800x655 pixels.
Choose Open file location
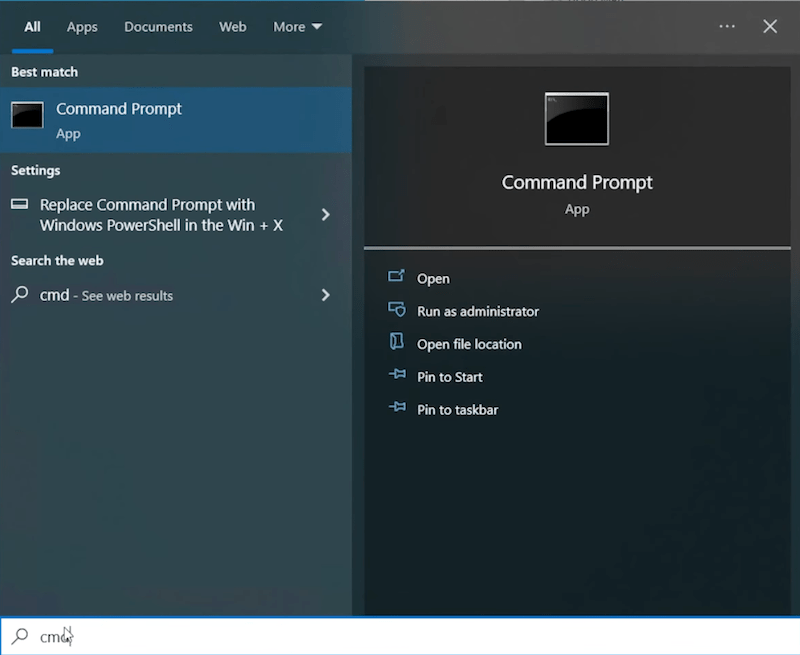469,344
